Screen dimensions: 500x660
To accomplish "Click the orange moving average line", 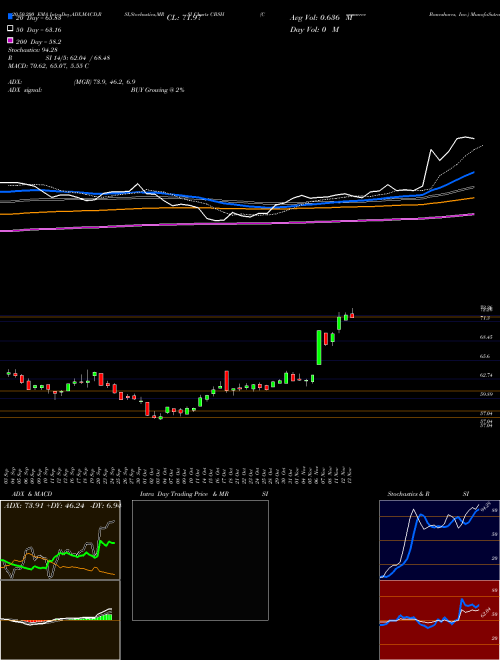I will [x=236, y=208].
